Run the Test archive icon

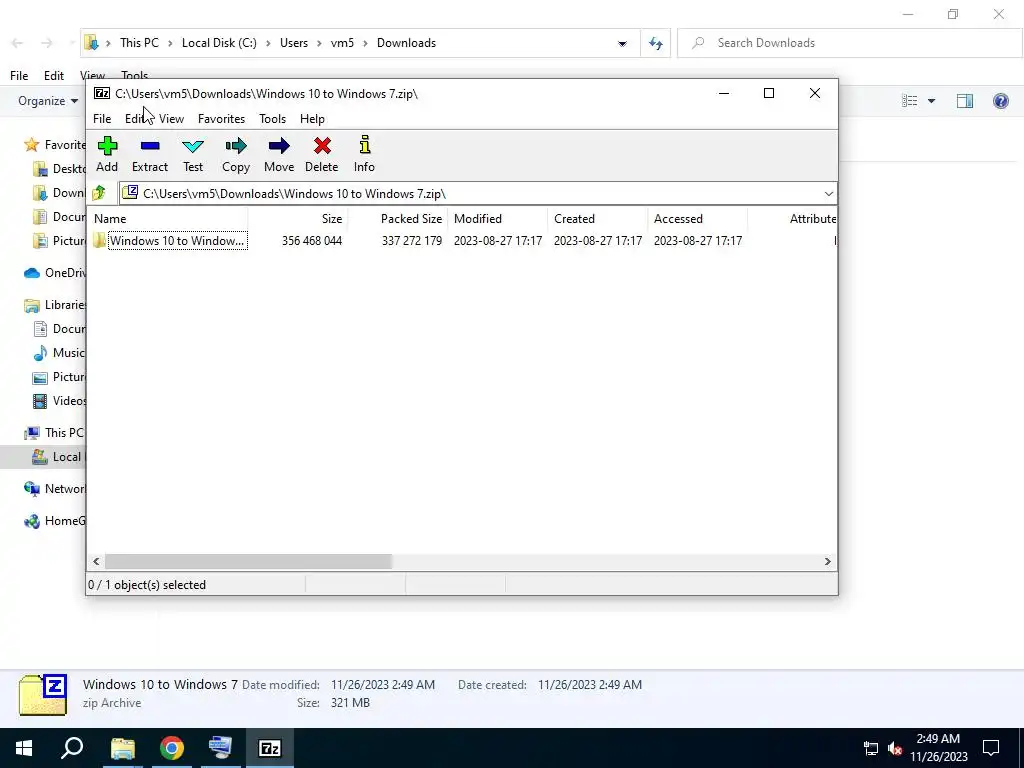(193, 155)
